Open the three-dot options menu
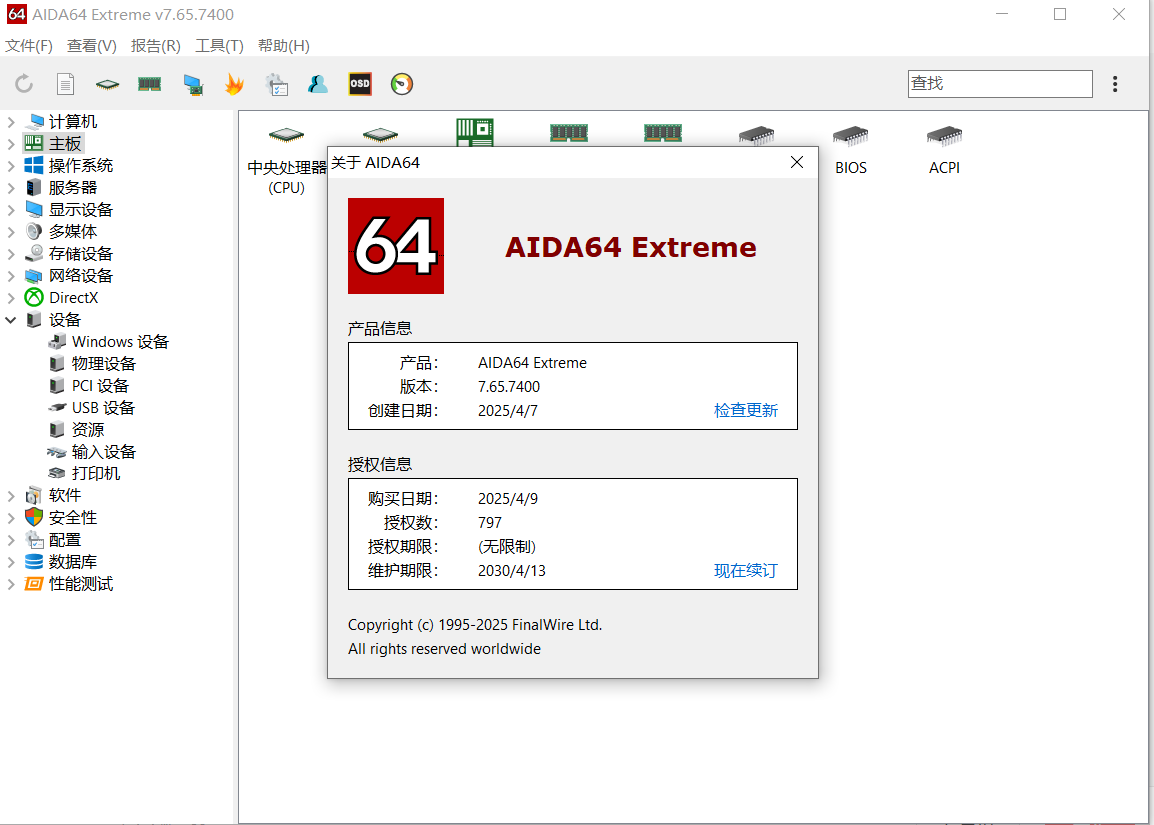1154x825 pixels. 1115,84
